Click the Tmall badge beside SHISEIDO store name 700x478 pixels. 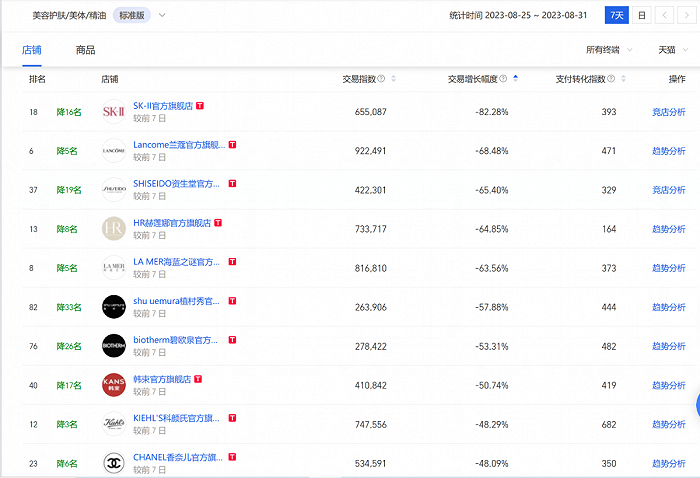[233, 183]
